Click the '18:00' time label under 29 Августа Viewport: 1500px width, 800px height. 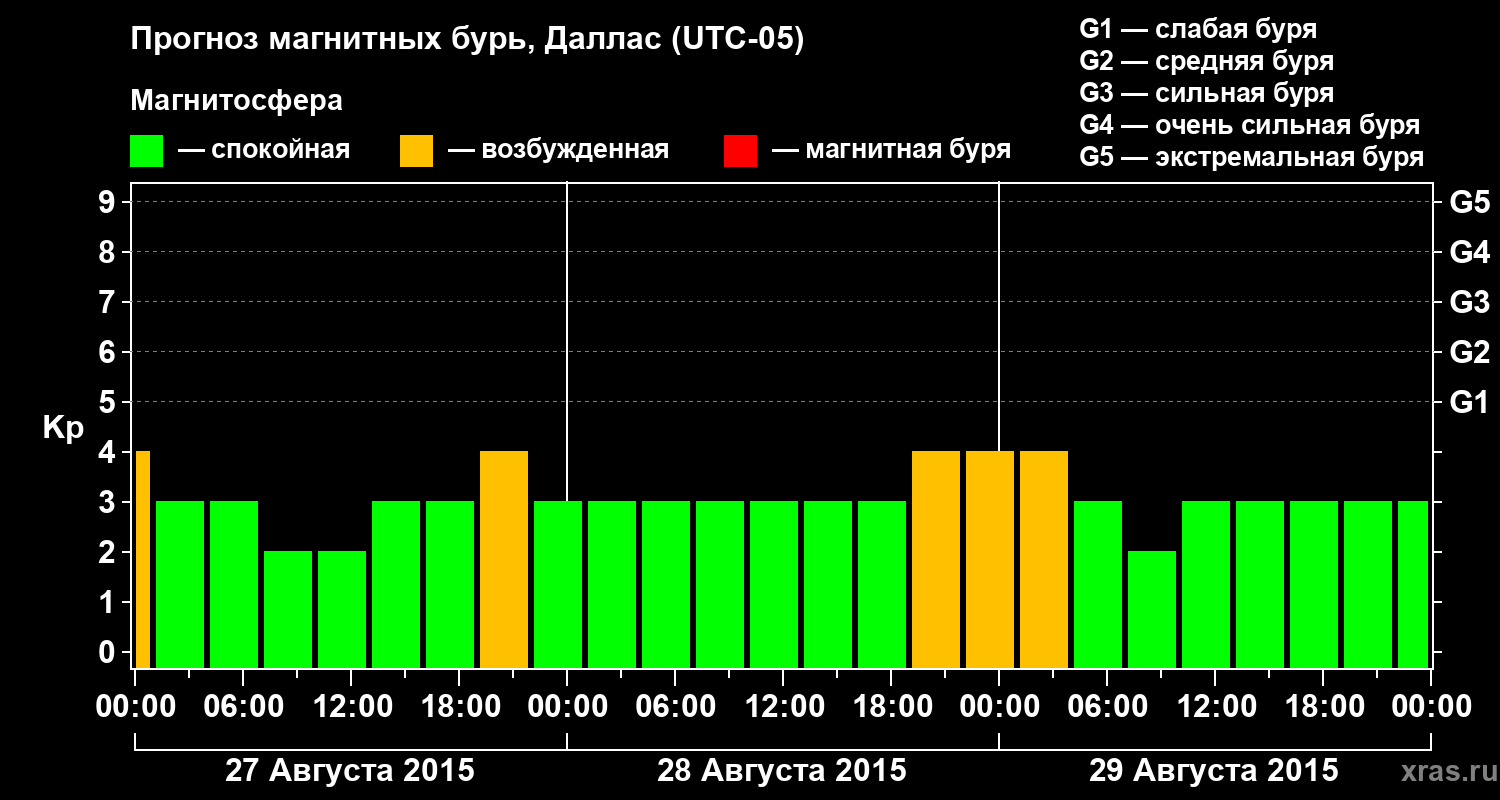click(x=1324, y=706)
